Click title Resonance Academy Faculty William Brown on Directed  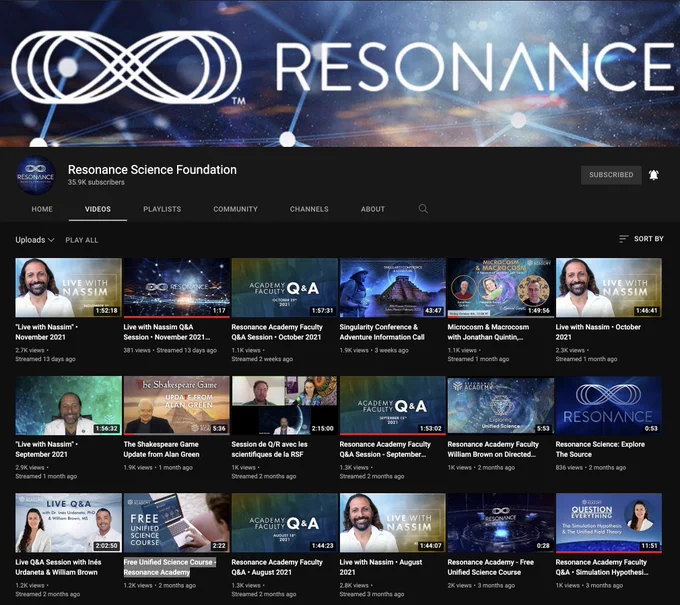click(x=493, y=449)
